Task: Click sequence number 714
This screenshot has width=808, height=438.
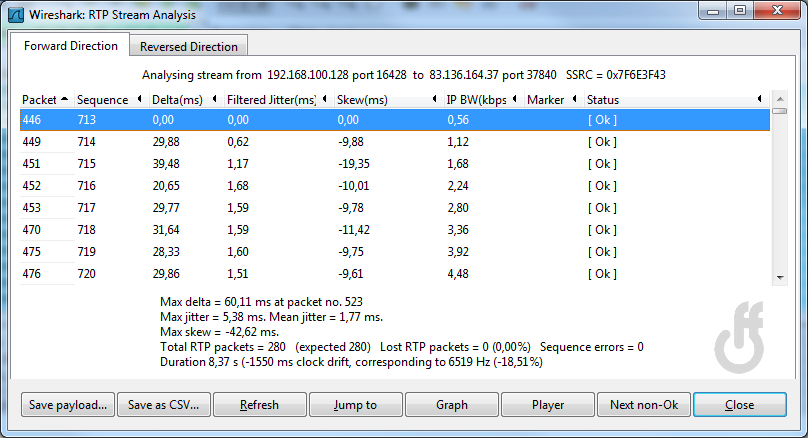Action: [87, 142]
